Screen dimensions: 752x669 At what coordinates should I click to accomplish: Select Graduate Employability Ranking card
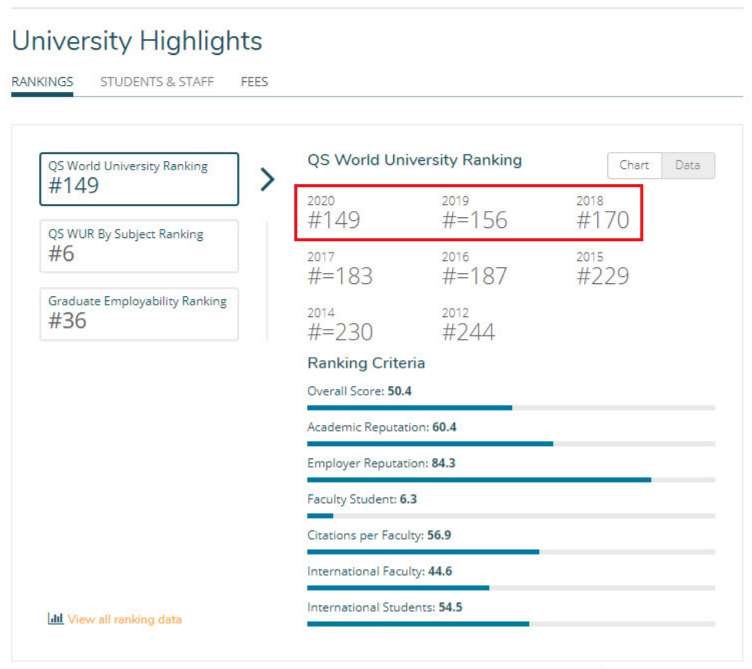coord(139,313)
